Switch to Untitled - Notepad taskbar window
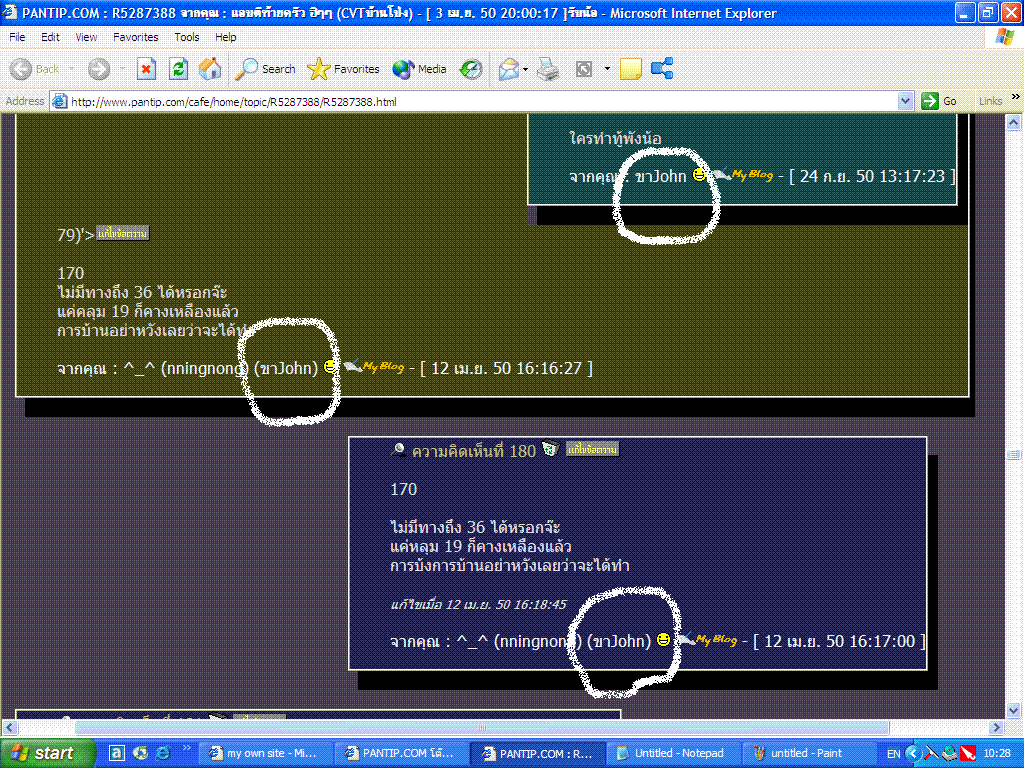The height and width of the screenshot is (768, 1024). 673,753
